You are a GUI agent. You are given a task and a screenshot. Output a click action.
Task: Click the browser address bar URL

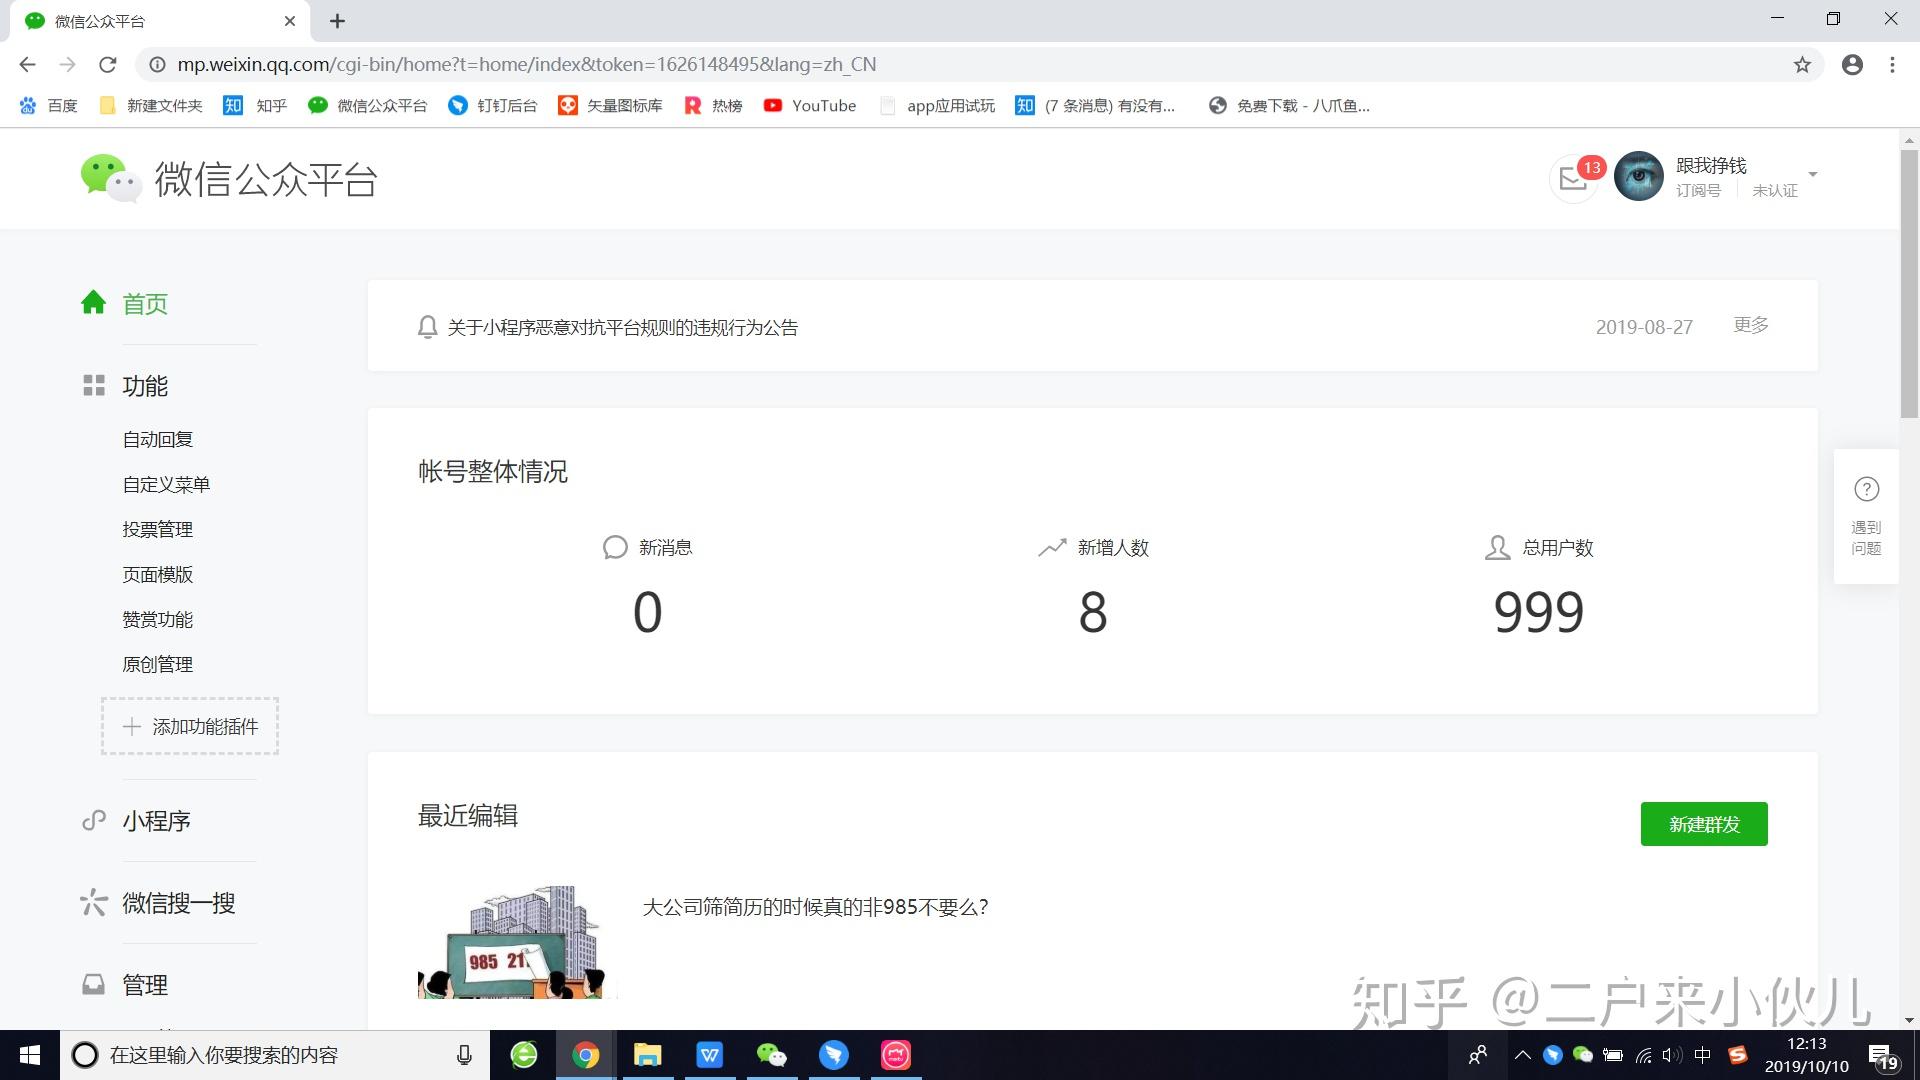[527, 65]
